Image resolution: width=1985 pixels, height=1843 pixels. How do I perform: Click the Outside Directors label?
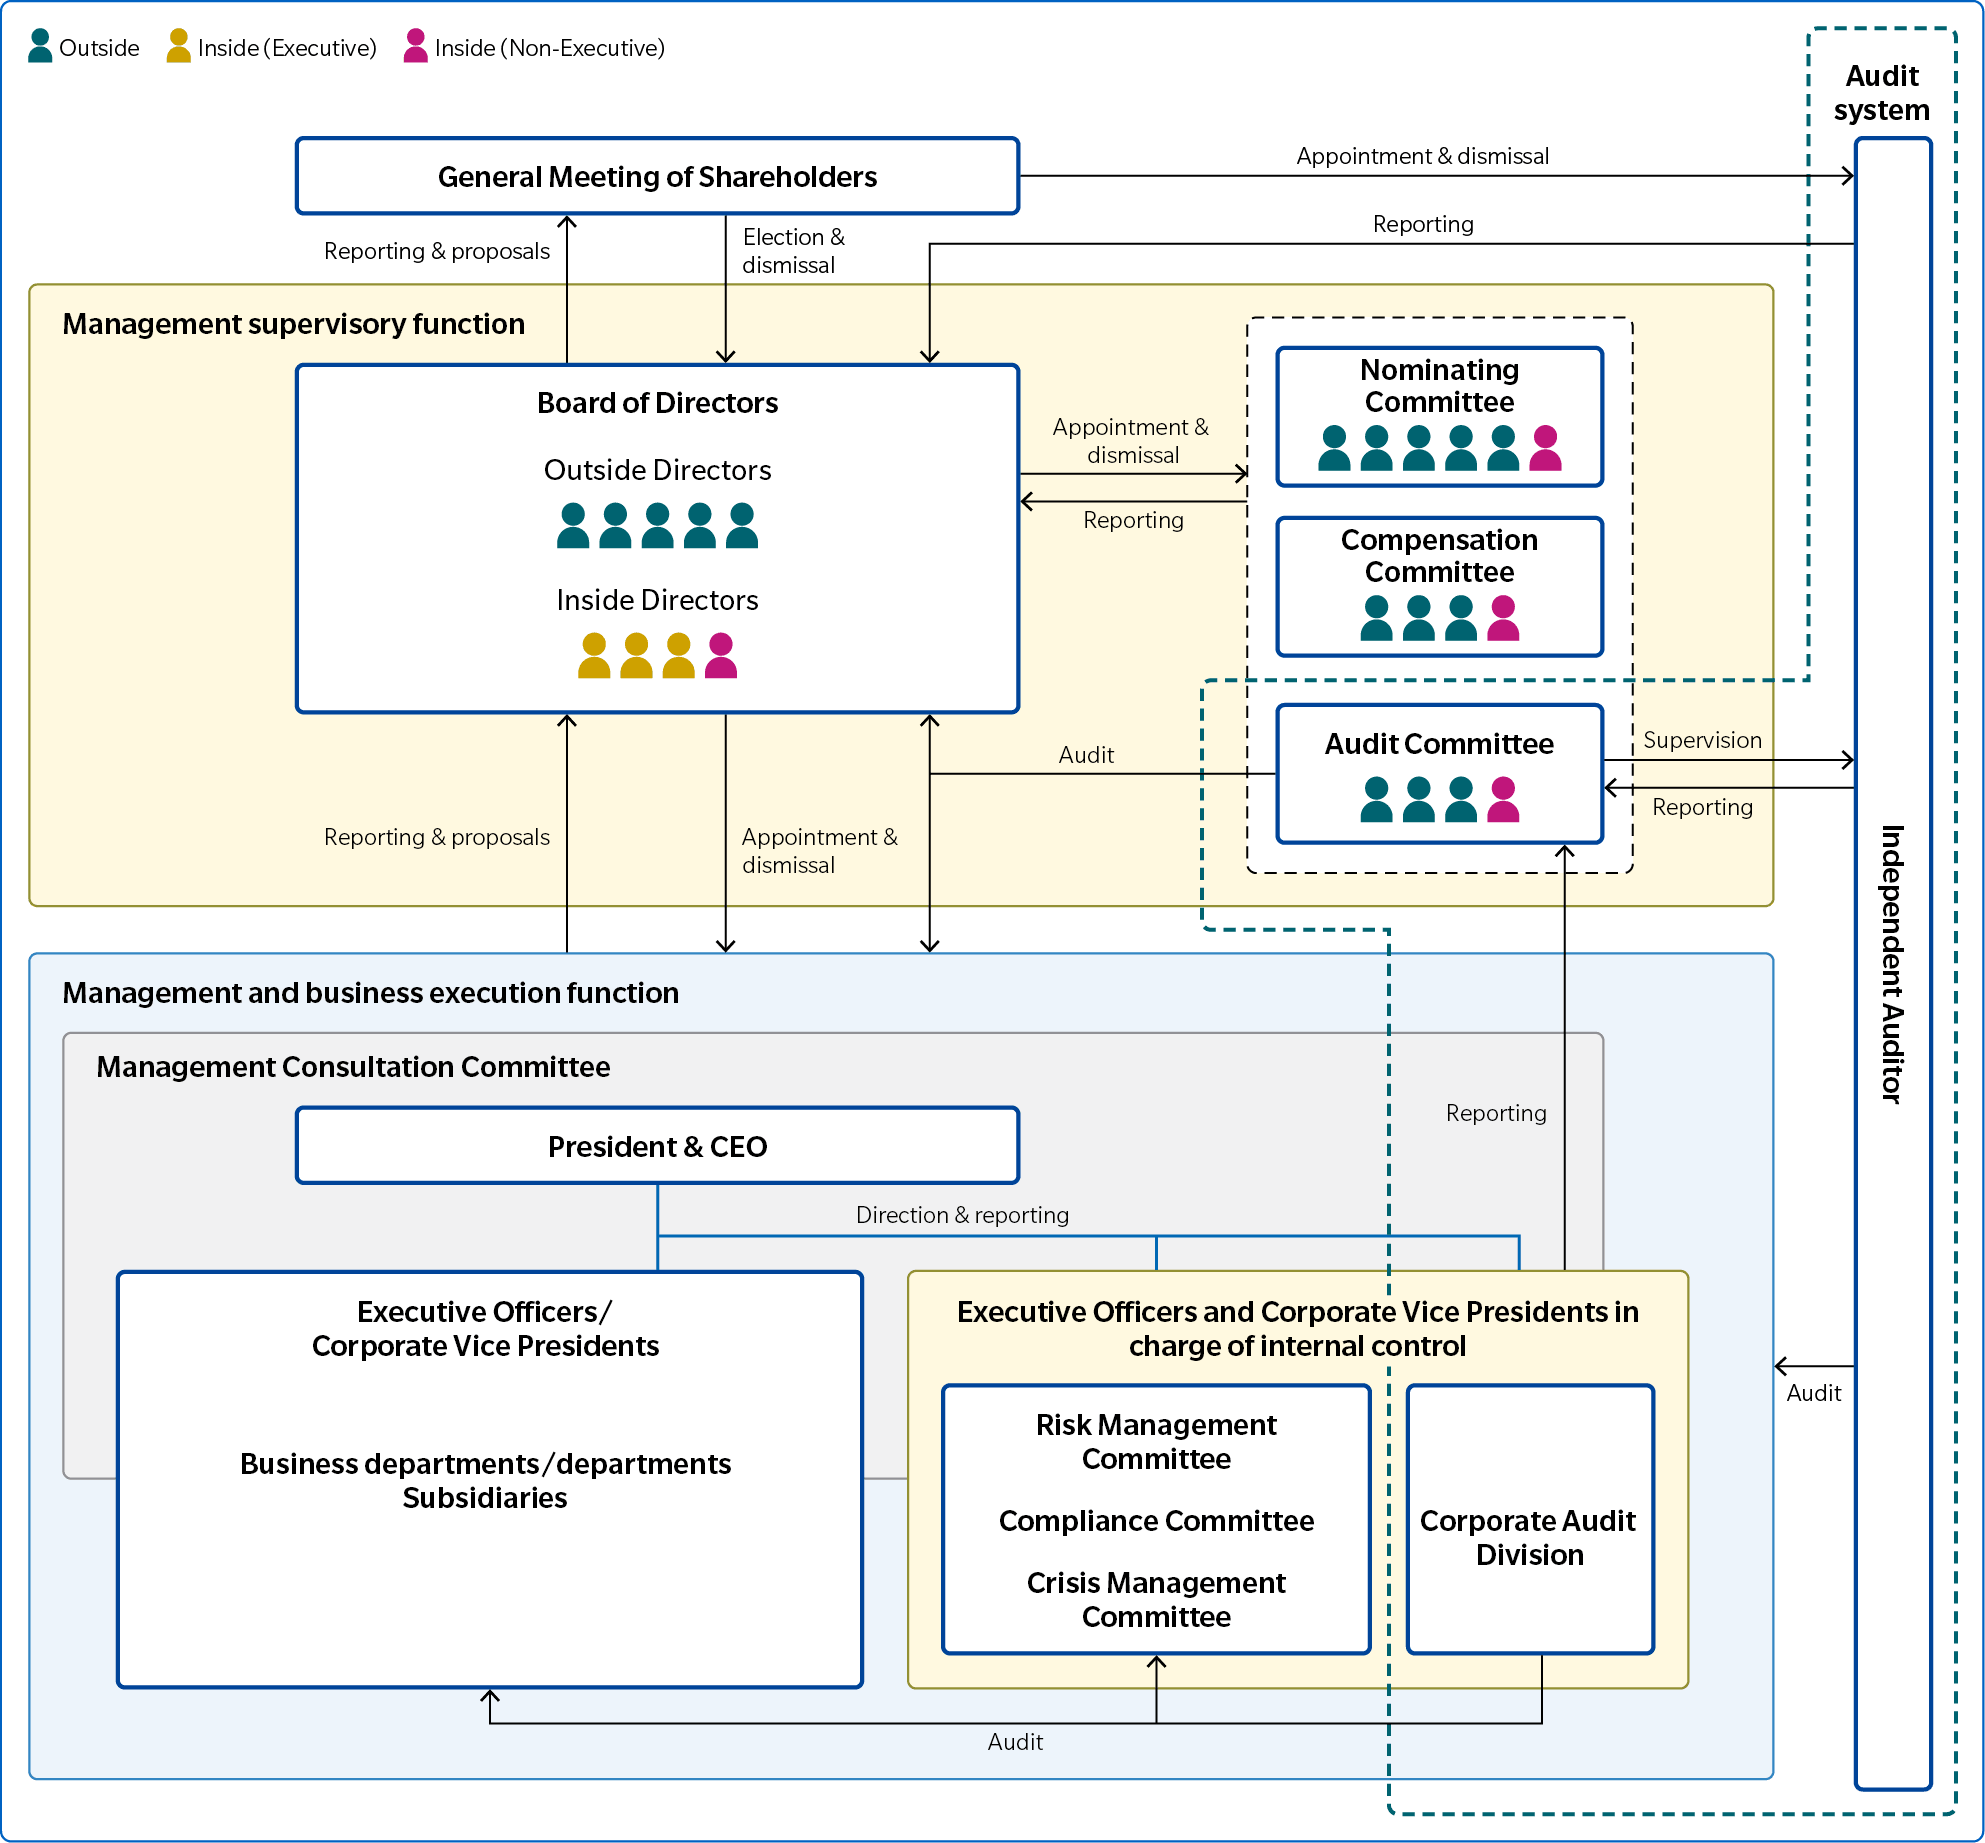coord(657,470)
